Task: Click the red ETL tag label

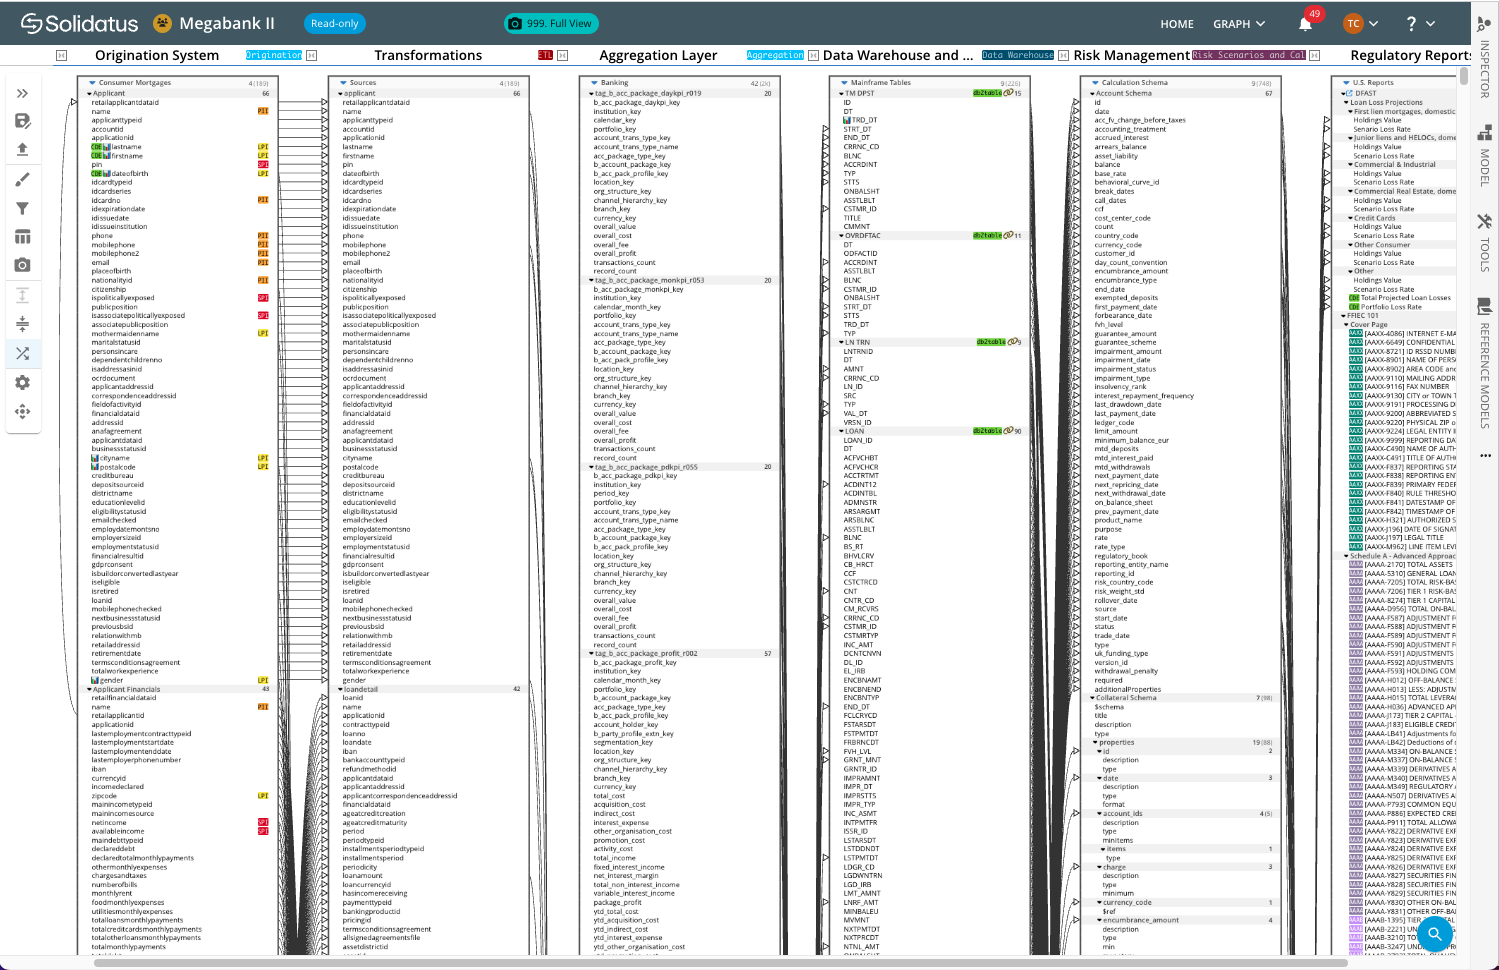Action: pos(545,55)
